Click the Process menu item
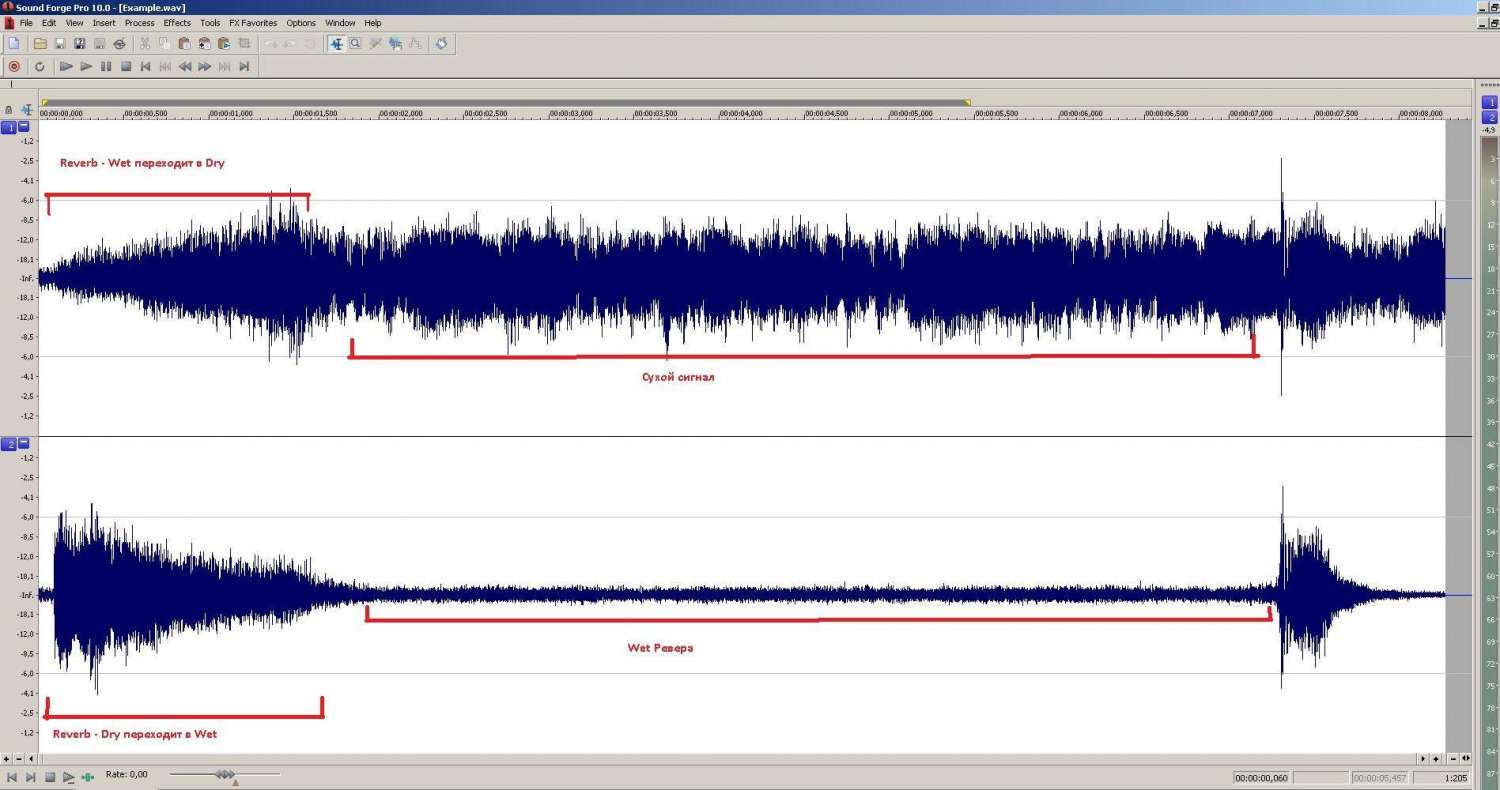The image size is (1500, 790). (139, 22)
